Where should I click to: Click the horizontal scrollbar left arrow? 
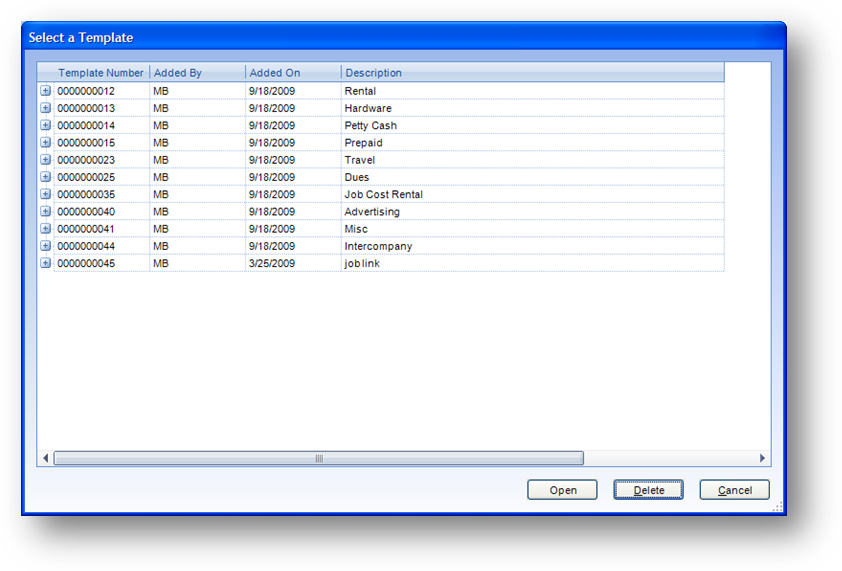pos(46,458)
